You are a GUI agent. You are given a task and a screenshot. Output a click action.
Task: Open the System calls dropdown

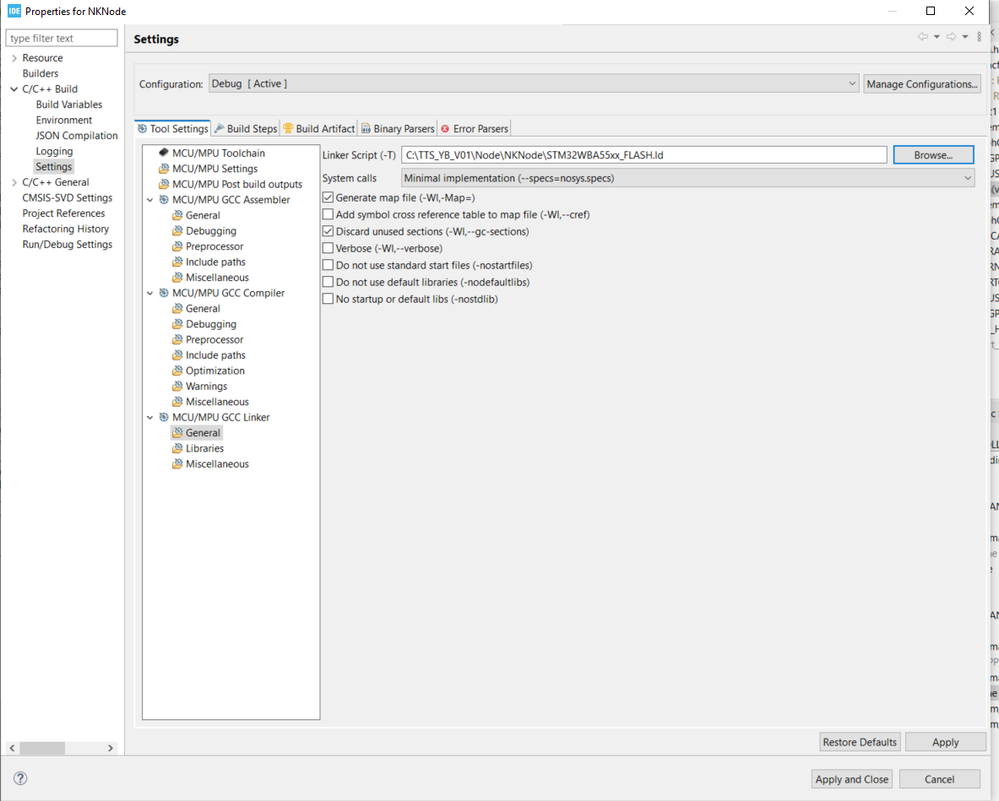tap(688, 178)
